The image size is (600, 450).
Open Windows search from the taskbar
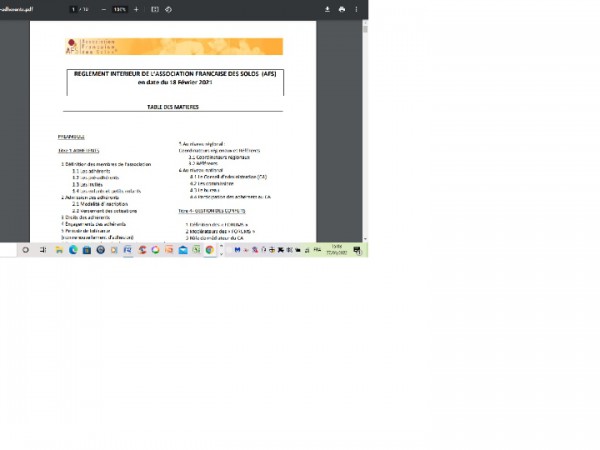click(x=25, y=250)
